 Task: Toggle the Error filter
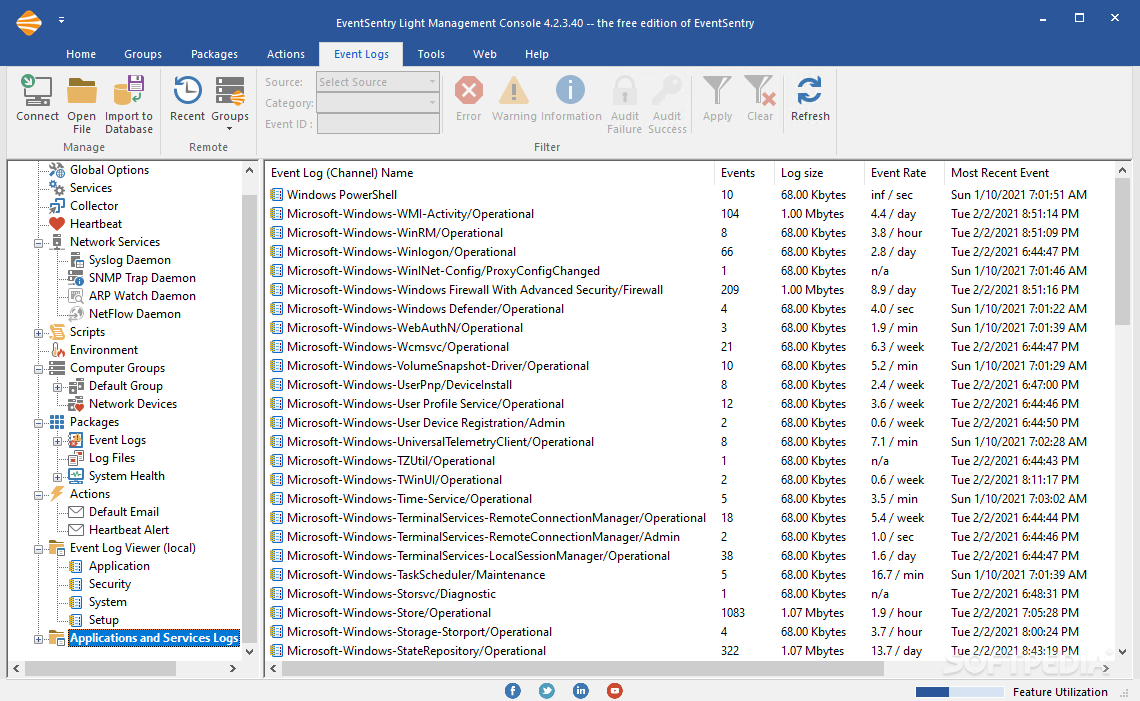(x=469, y=98)
